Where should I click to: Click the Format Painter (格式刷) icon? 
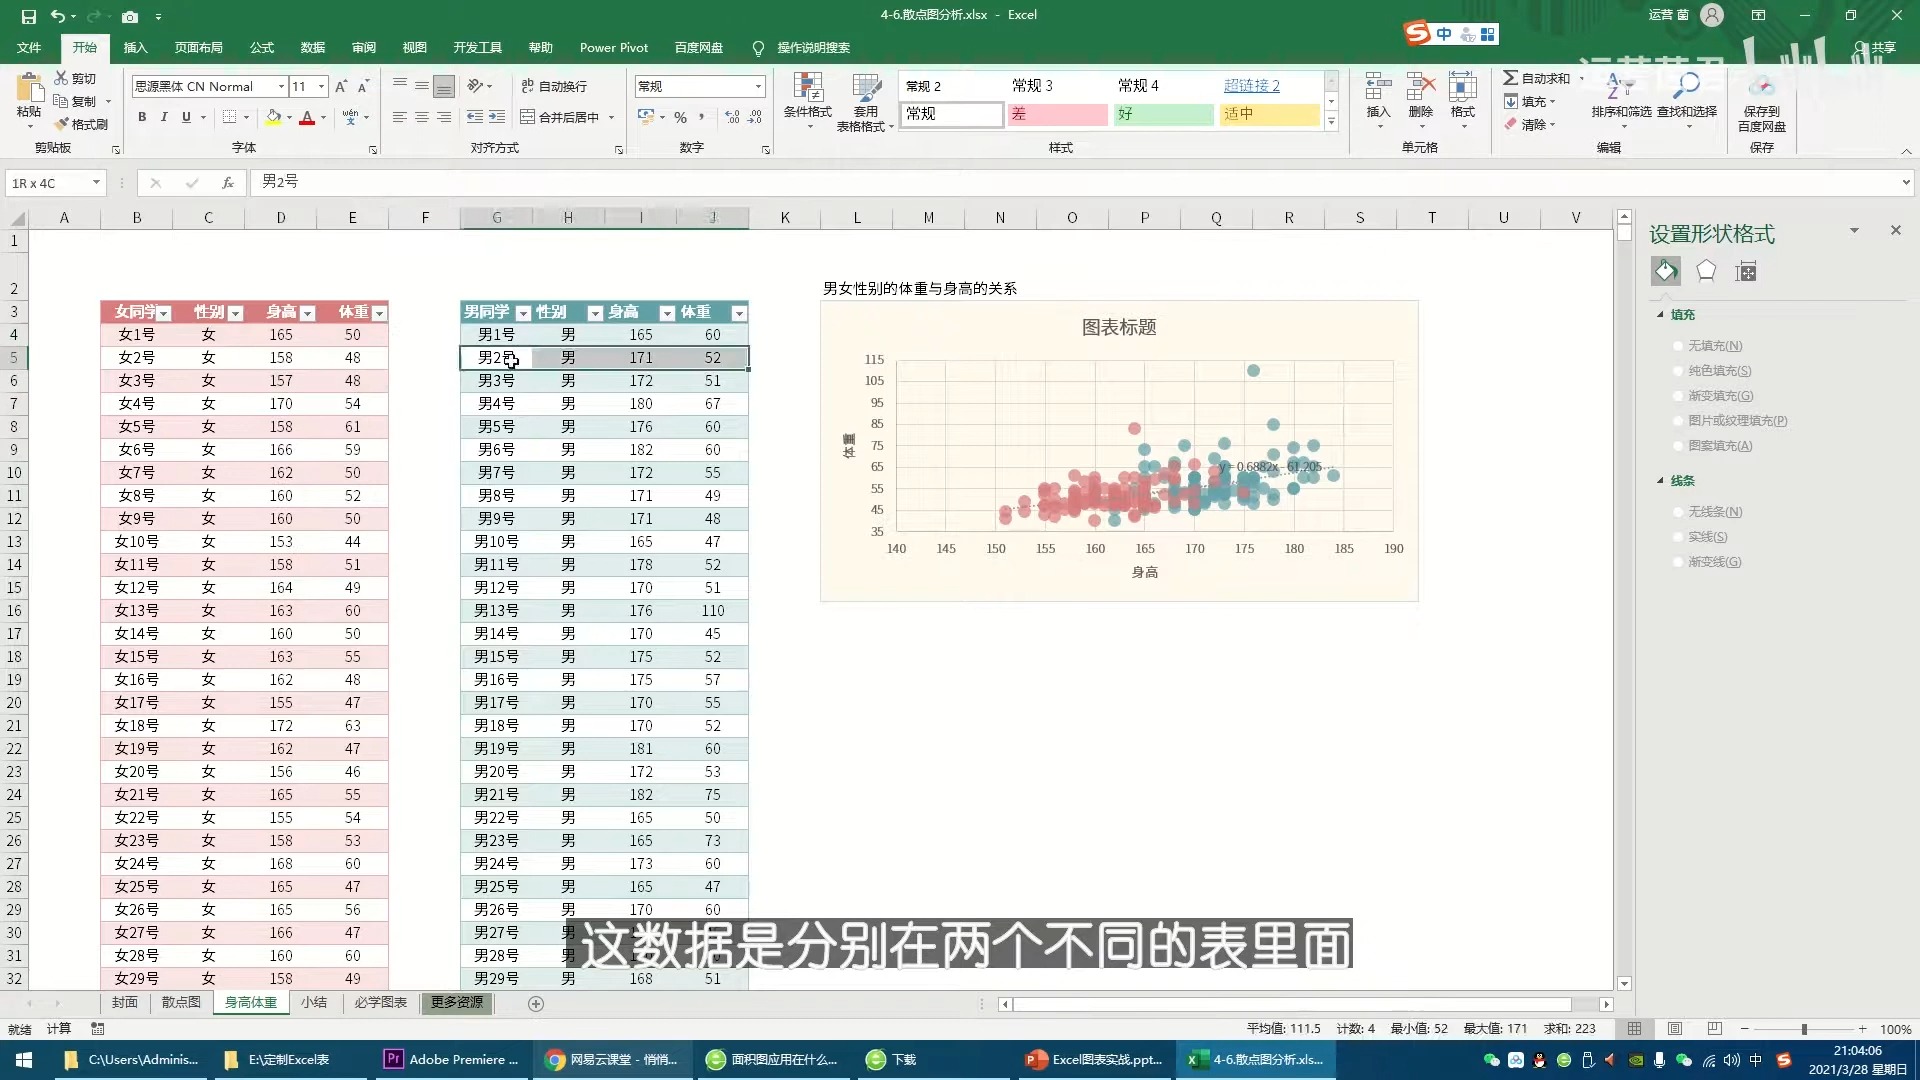[x=62, y=124]
